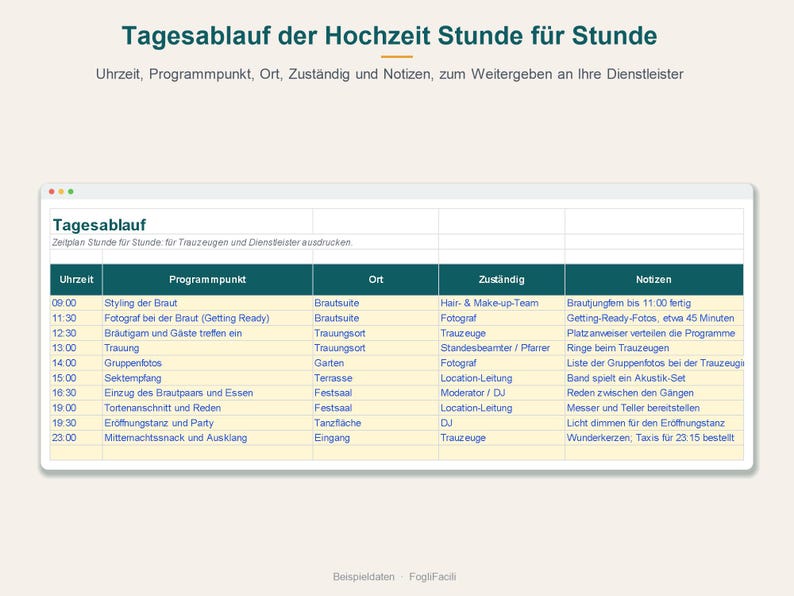Click the Fotograf cell in the 11:30 row

[501, 318]
